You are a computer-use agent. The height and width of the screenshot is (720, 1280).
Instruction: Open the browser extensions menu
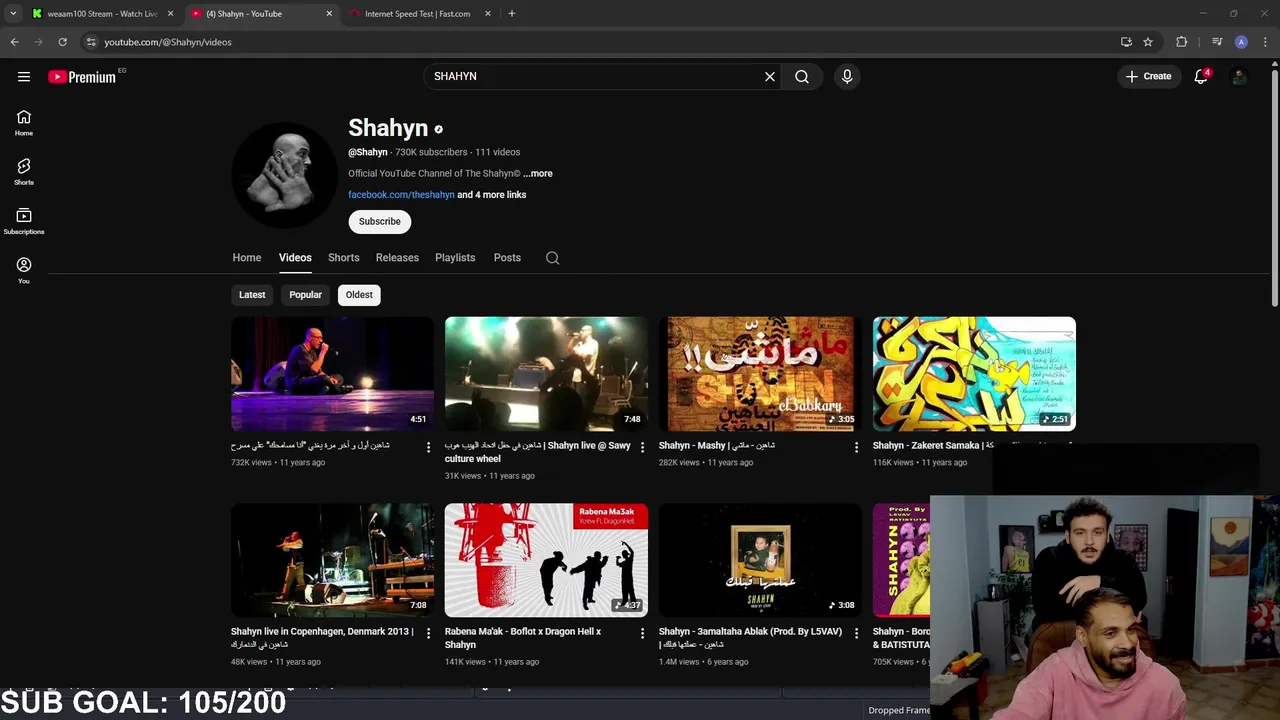1182,42
